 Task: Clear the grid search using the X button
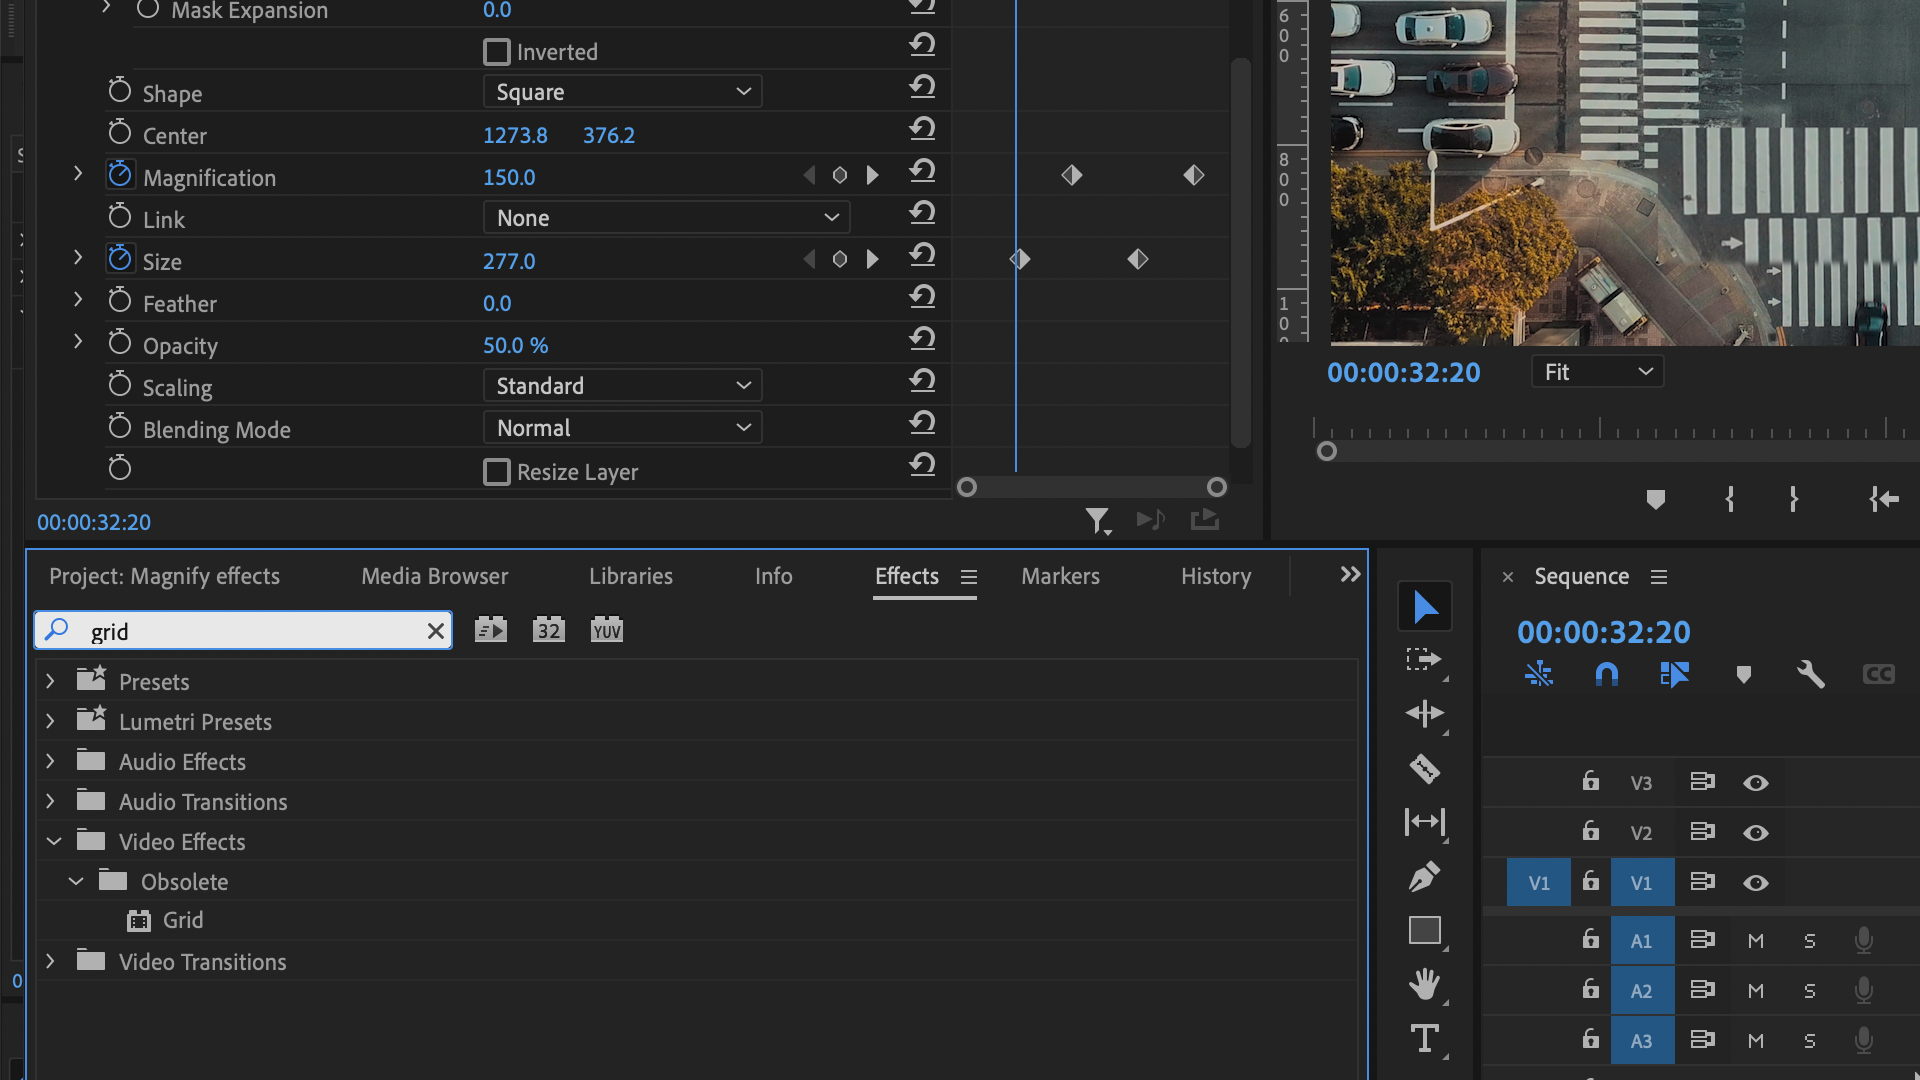tap(435, 630)
